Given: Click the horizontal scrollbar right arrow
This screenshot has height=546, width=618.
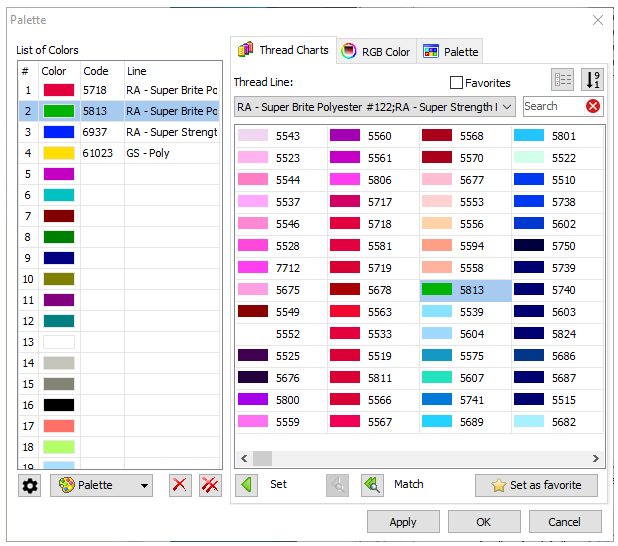Looking at the screenshot, I should tap(596, 458).
